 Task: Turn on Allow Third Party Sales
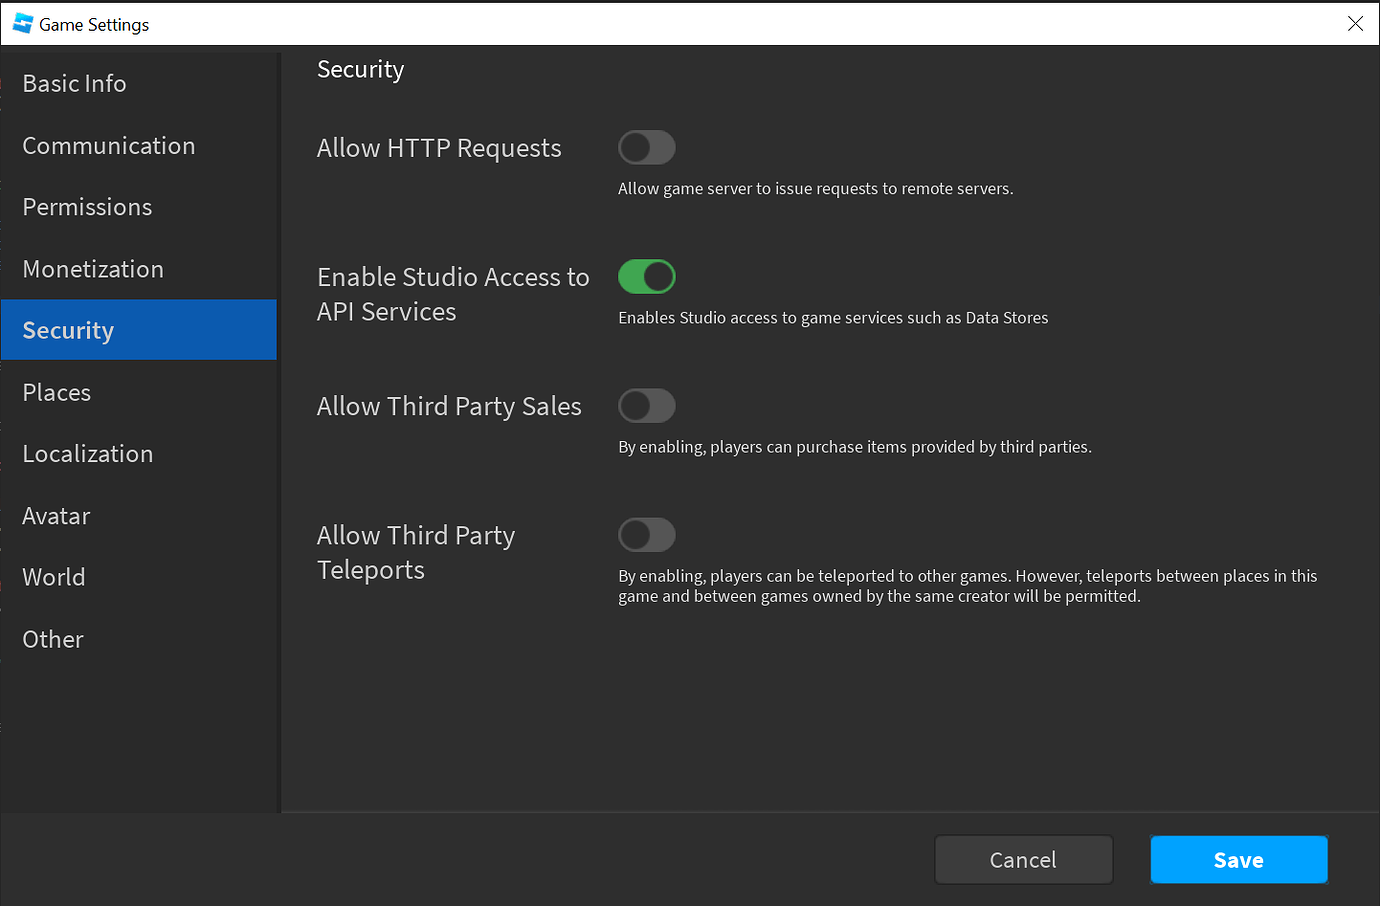(647, 406)
